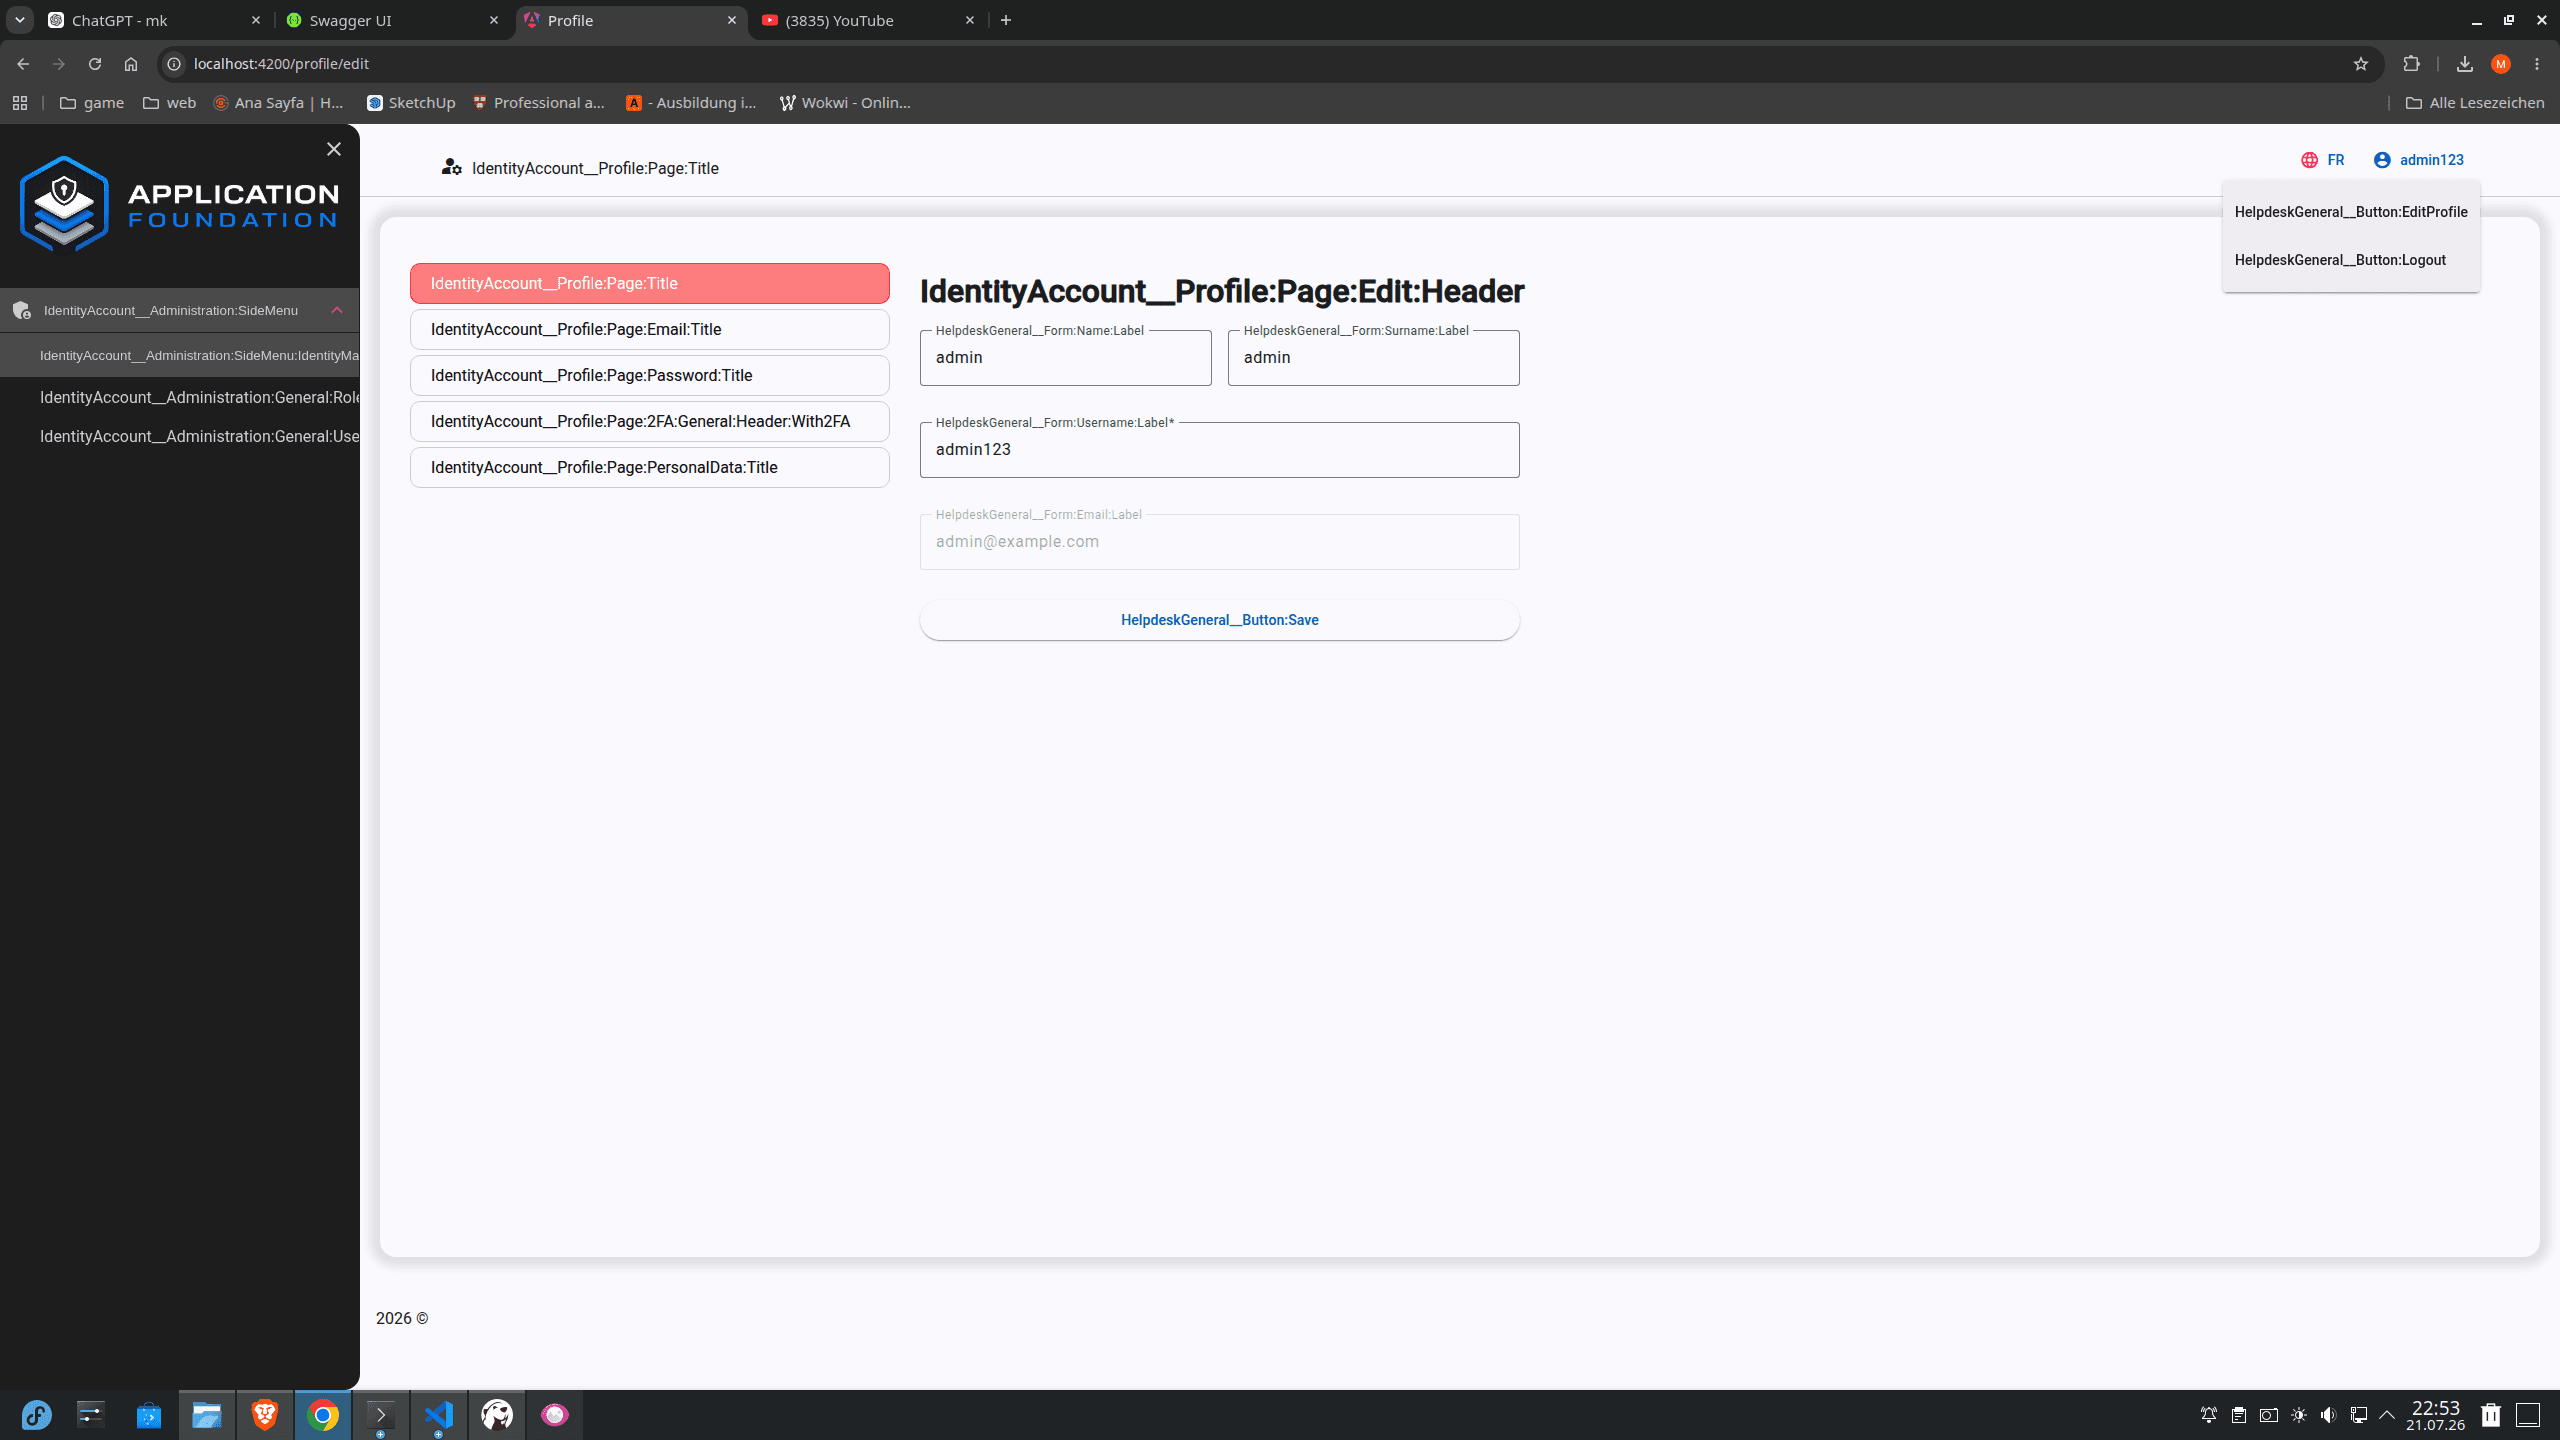Click the Administration SideMenu shield icon

point(22,311)
